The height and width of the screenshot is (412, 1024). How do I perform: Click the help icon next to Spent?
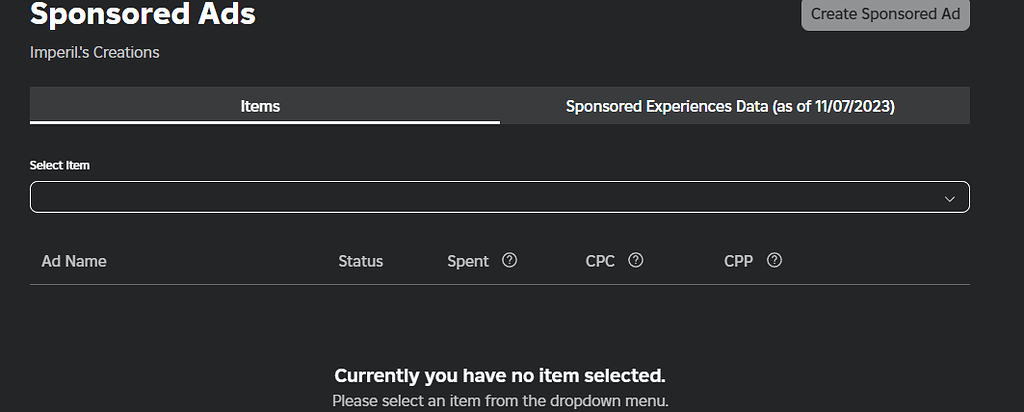point(509,261)
